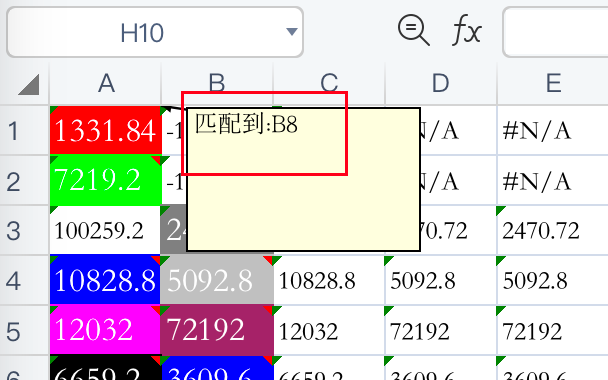This screenshot has width=608, height=380.
Task: Click cell D4 showing 5092.8
Action: pos(440,280)
